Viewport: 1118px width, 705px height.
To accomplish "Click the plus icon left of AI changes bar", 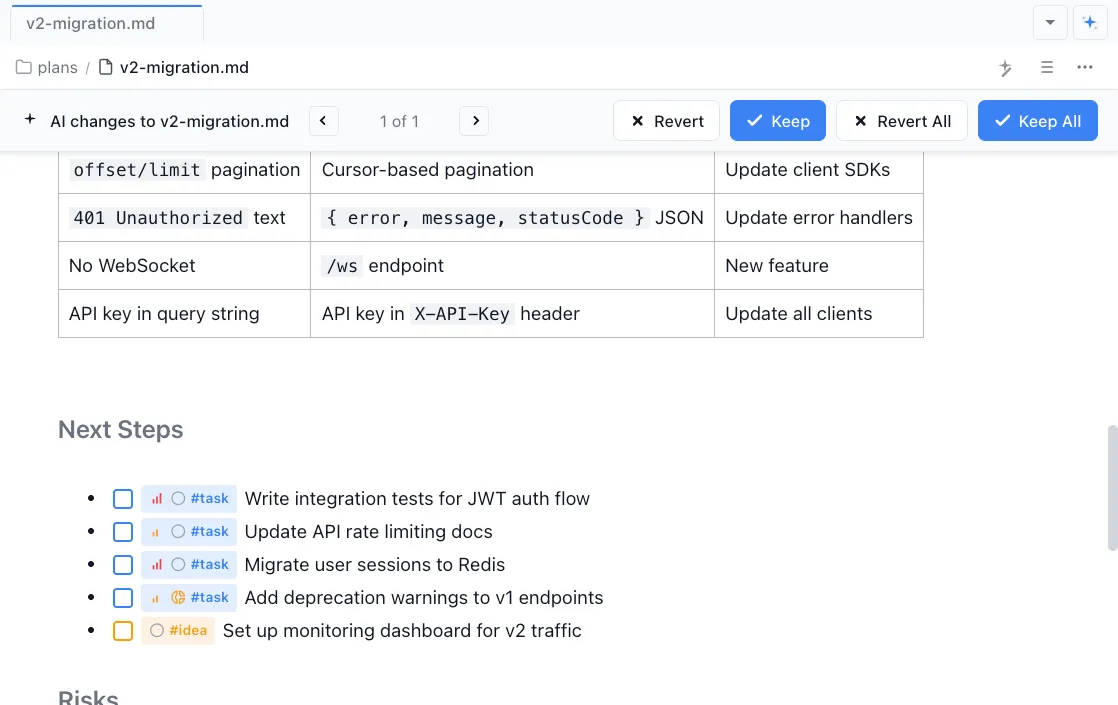I will [x=29, y=118].
